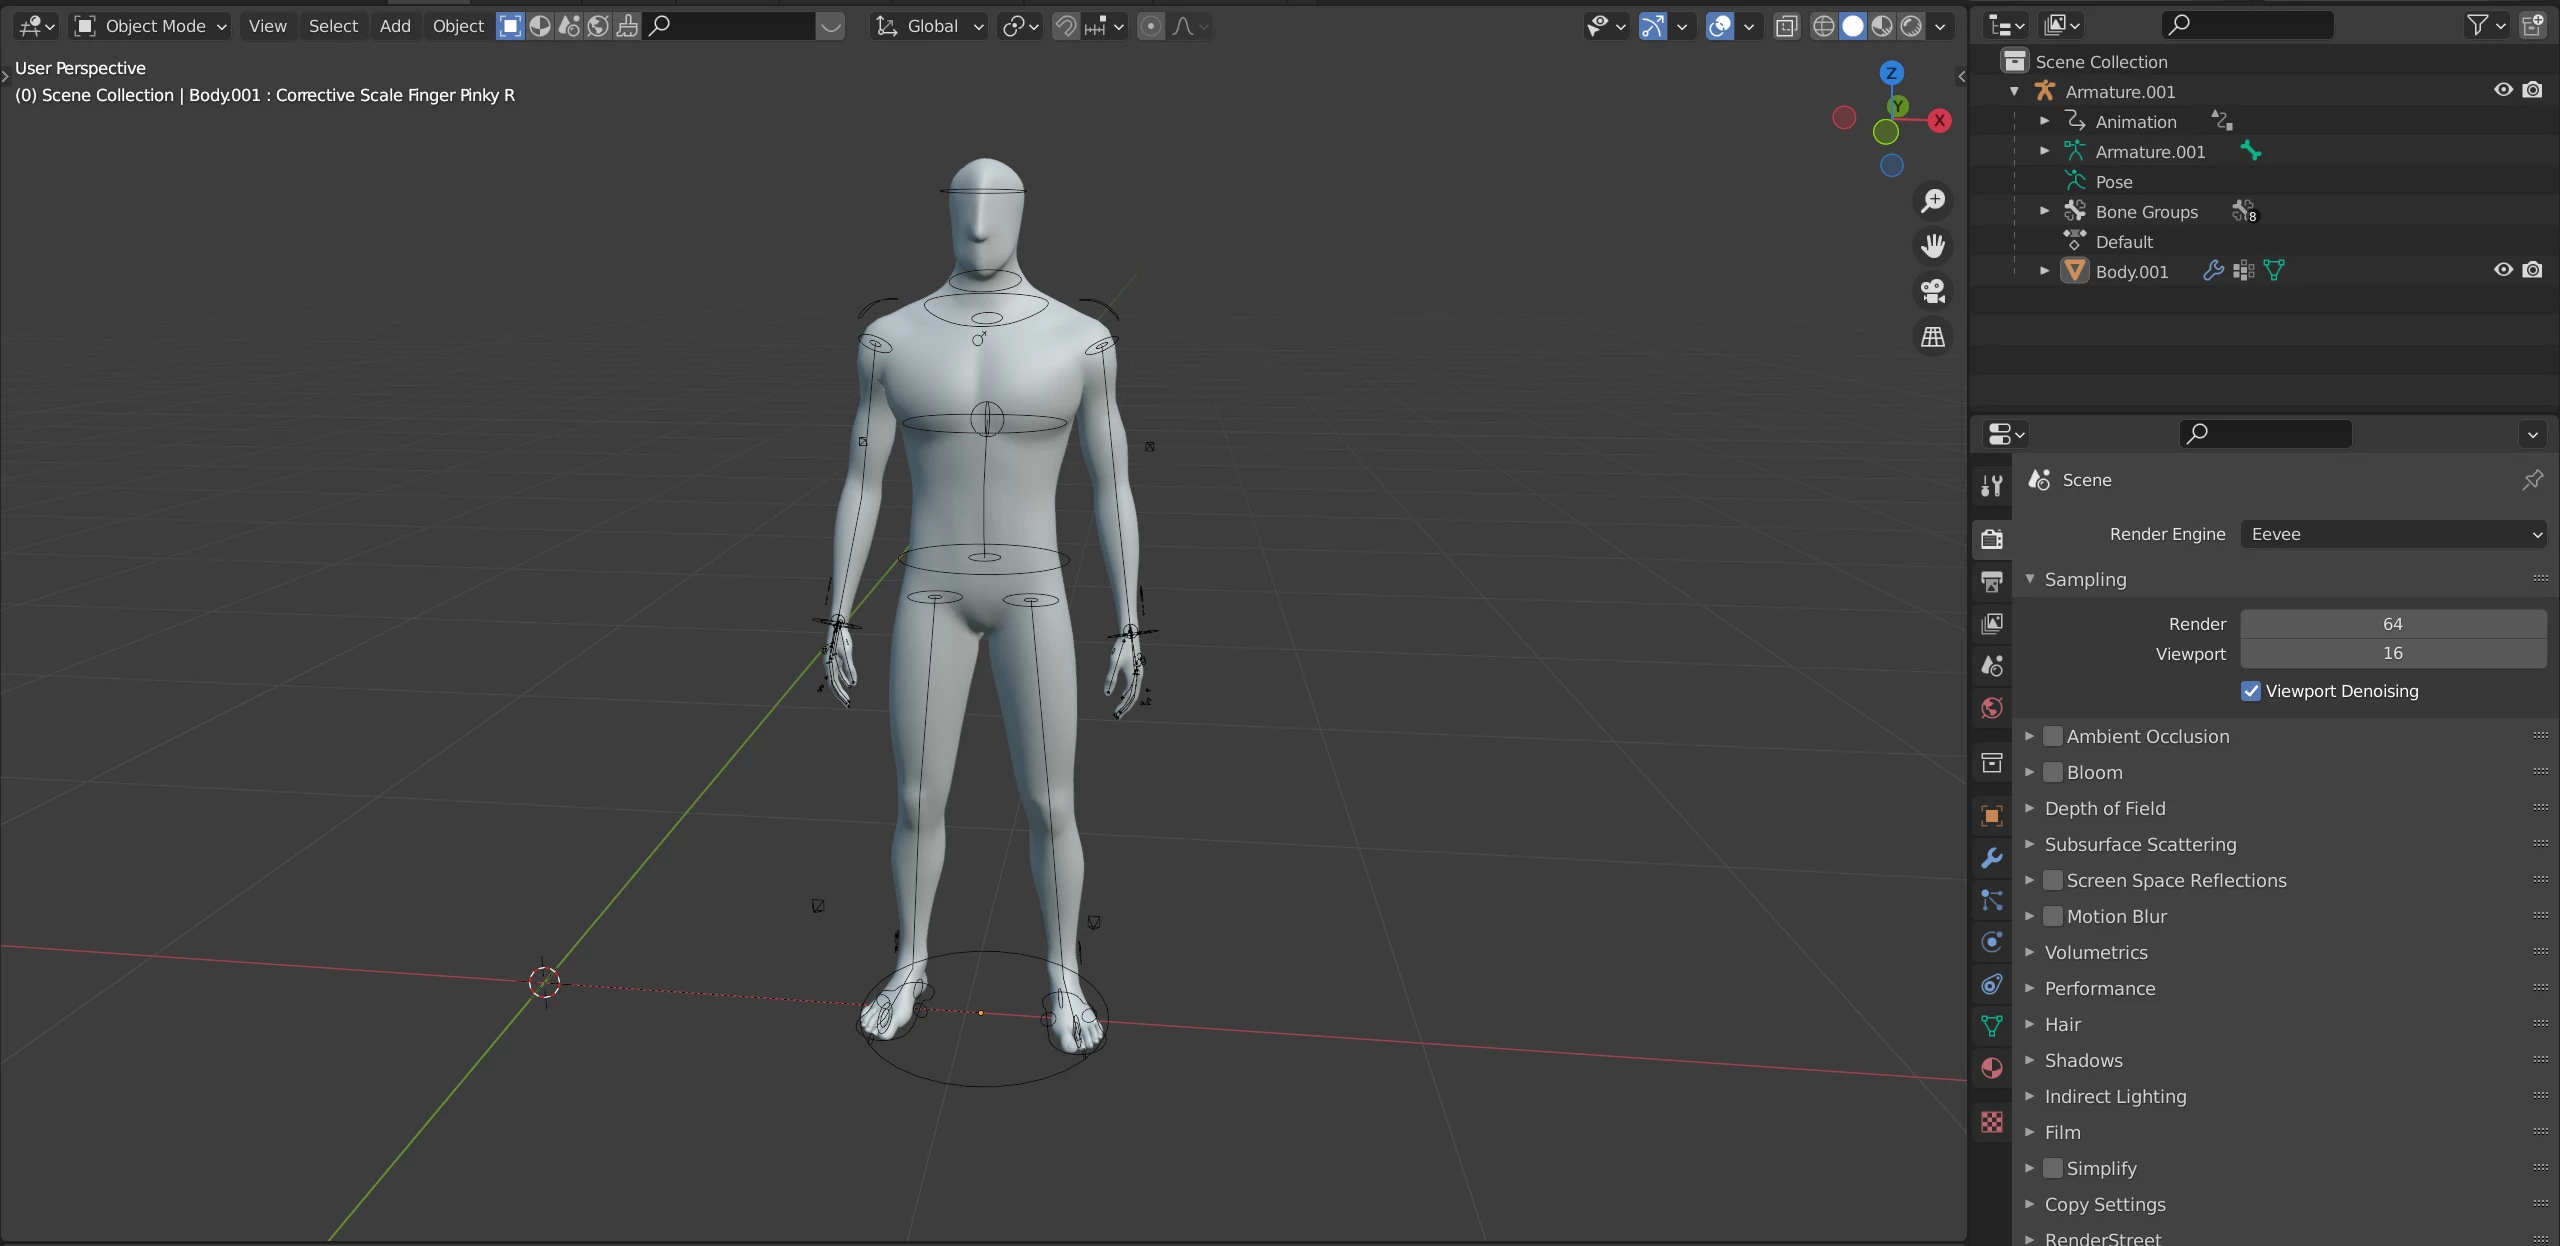Open the World properties tab
This screenshot has height=1246, width=2560.
tap(1991, 708)
